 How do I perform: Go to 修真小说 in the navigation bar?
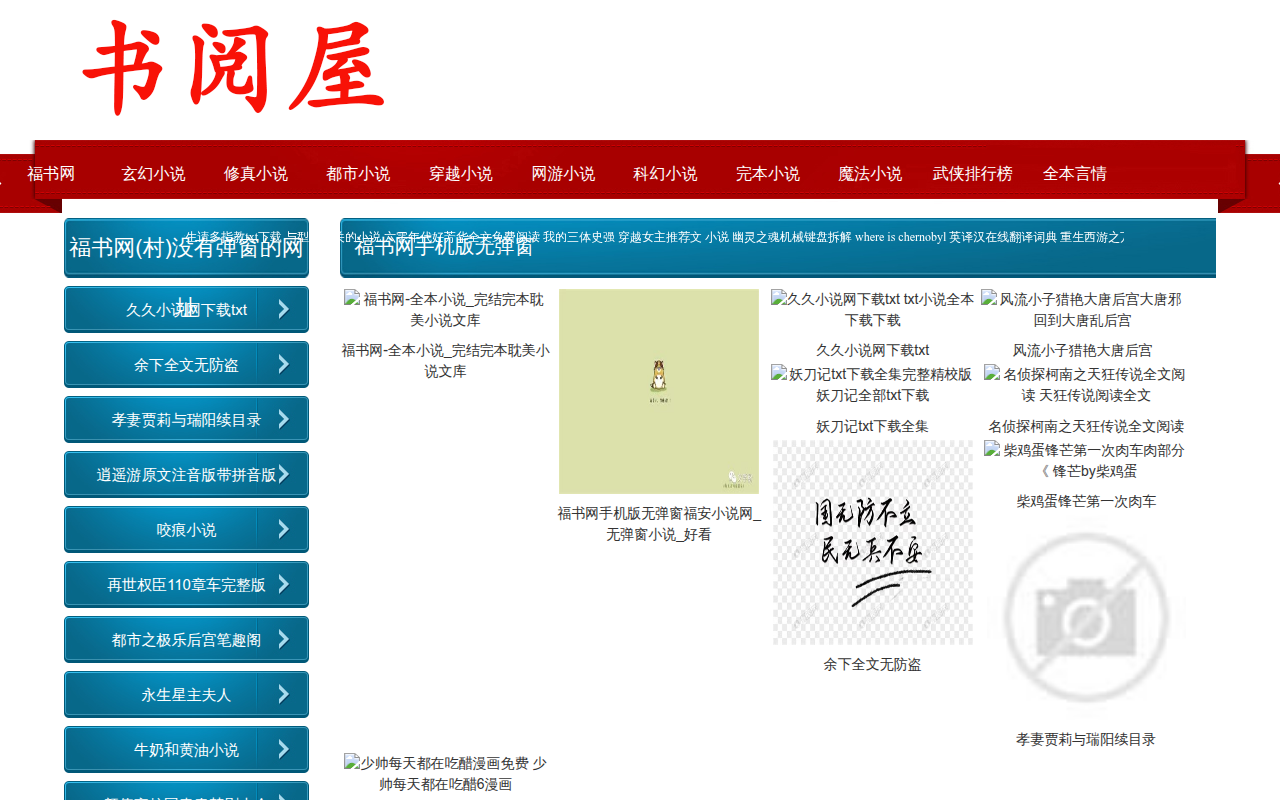256,174
